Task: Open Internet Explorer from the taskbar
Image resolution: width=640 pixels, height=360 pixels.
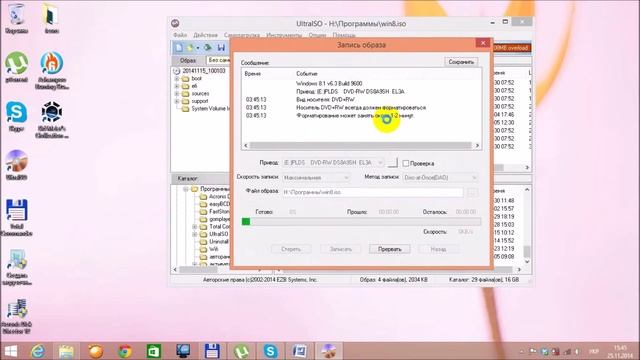Action: pyautogui.click(x=38, y=351)
